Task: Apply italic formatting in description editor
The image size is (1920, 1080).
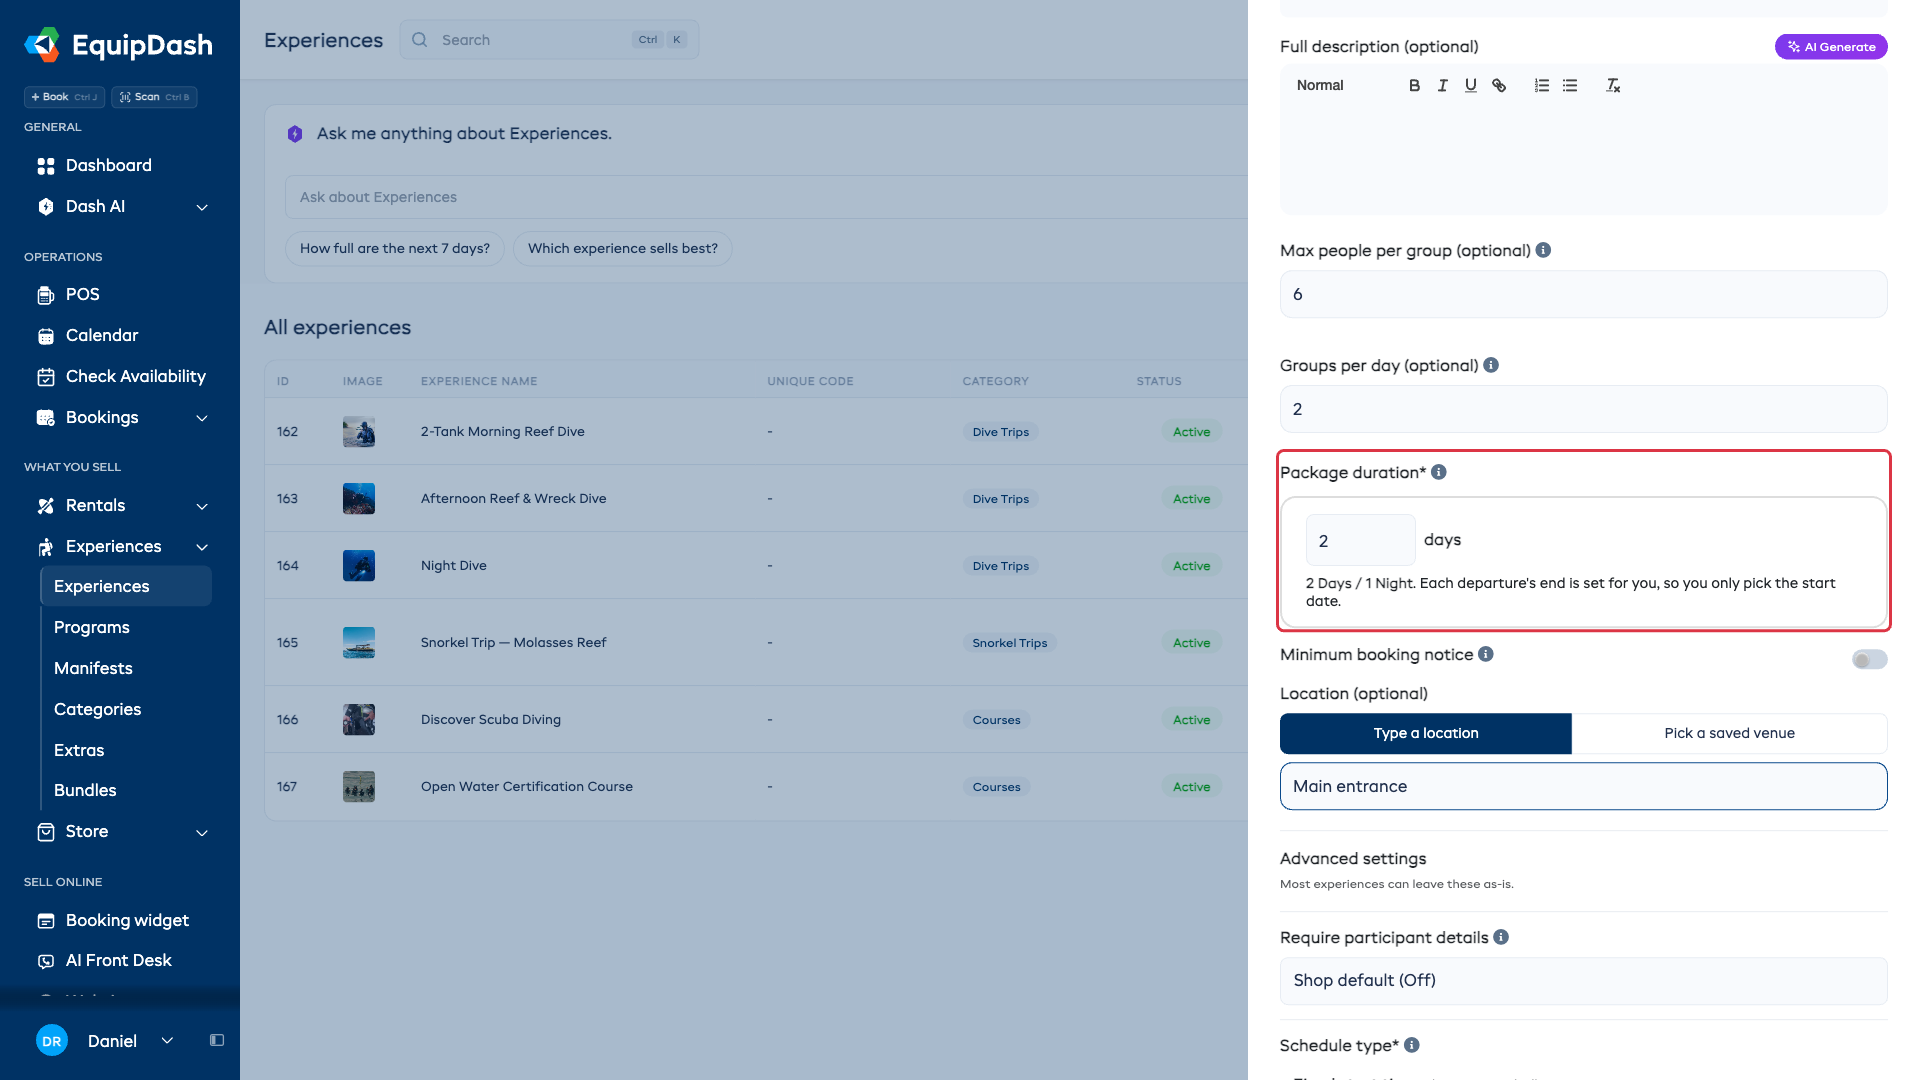Action: click(x=1442, y=86)
